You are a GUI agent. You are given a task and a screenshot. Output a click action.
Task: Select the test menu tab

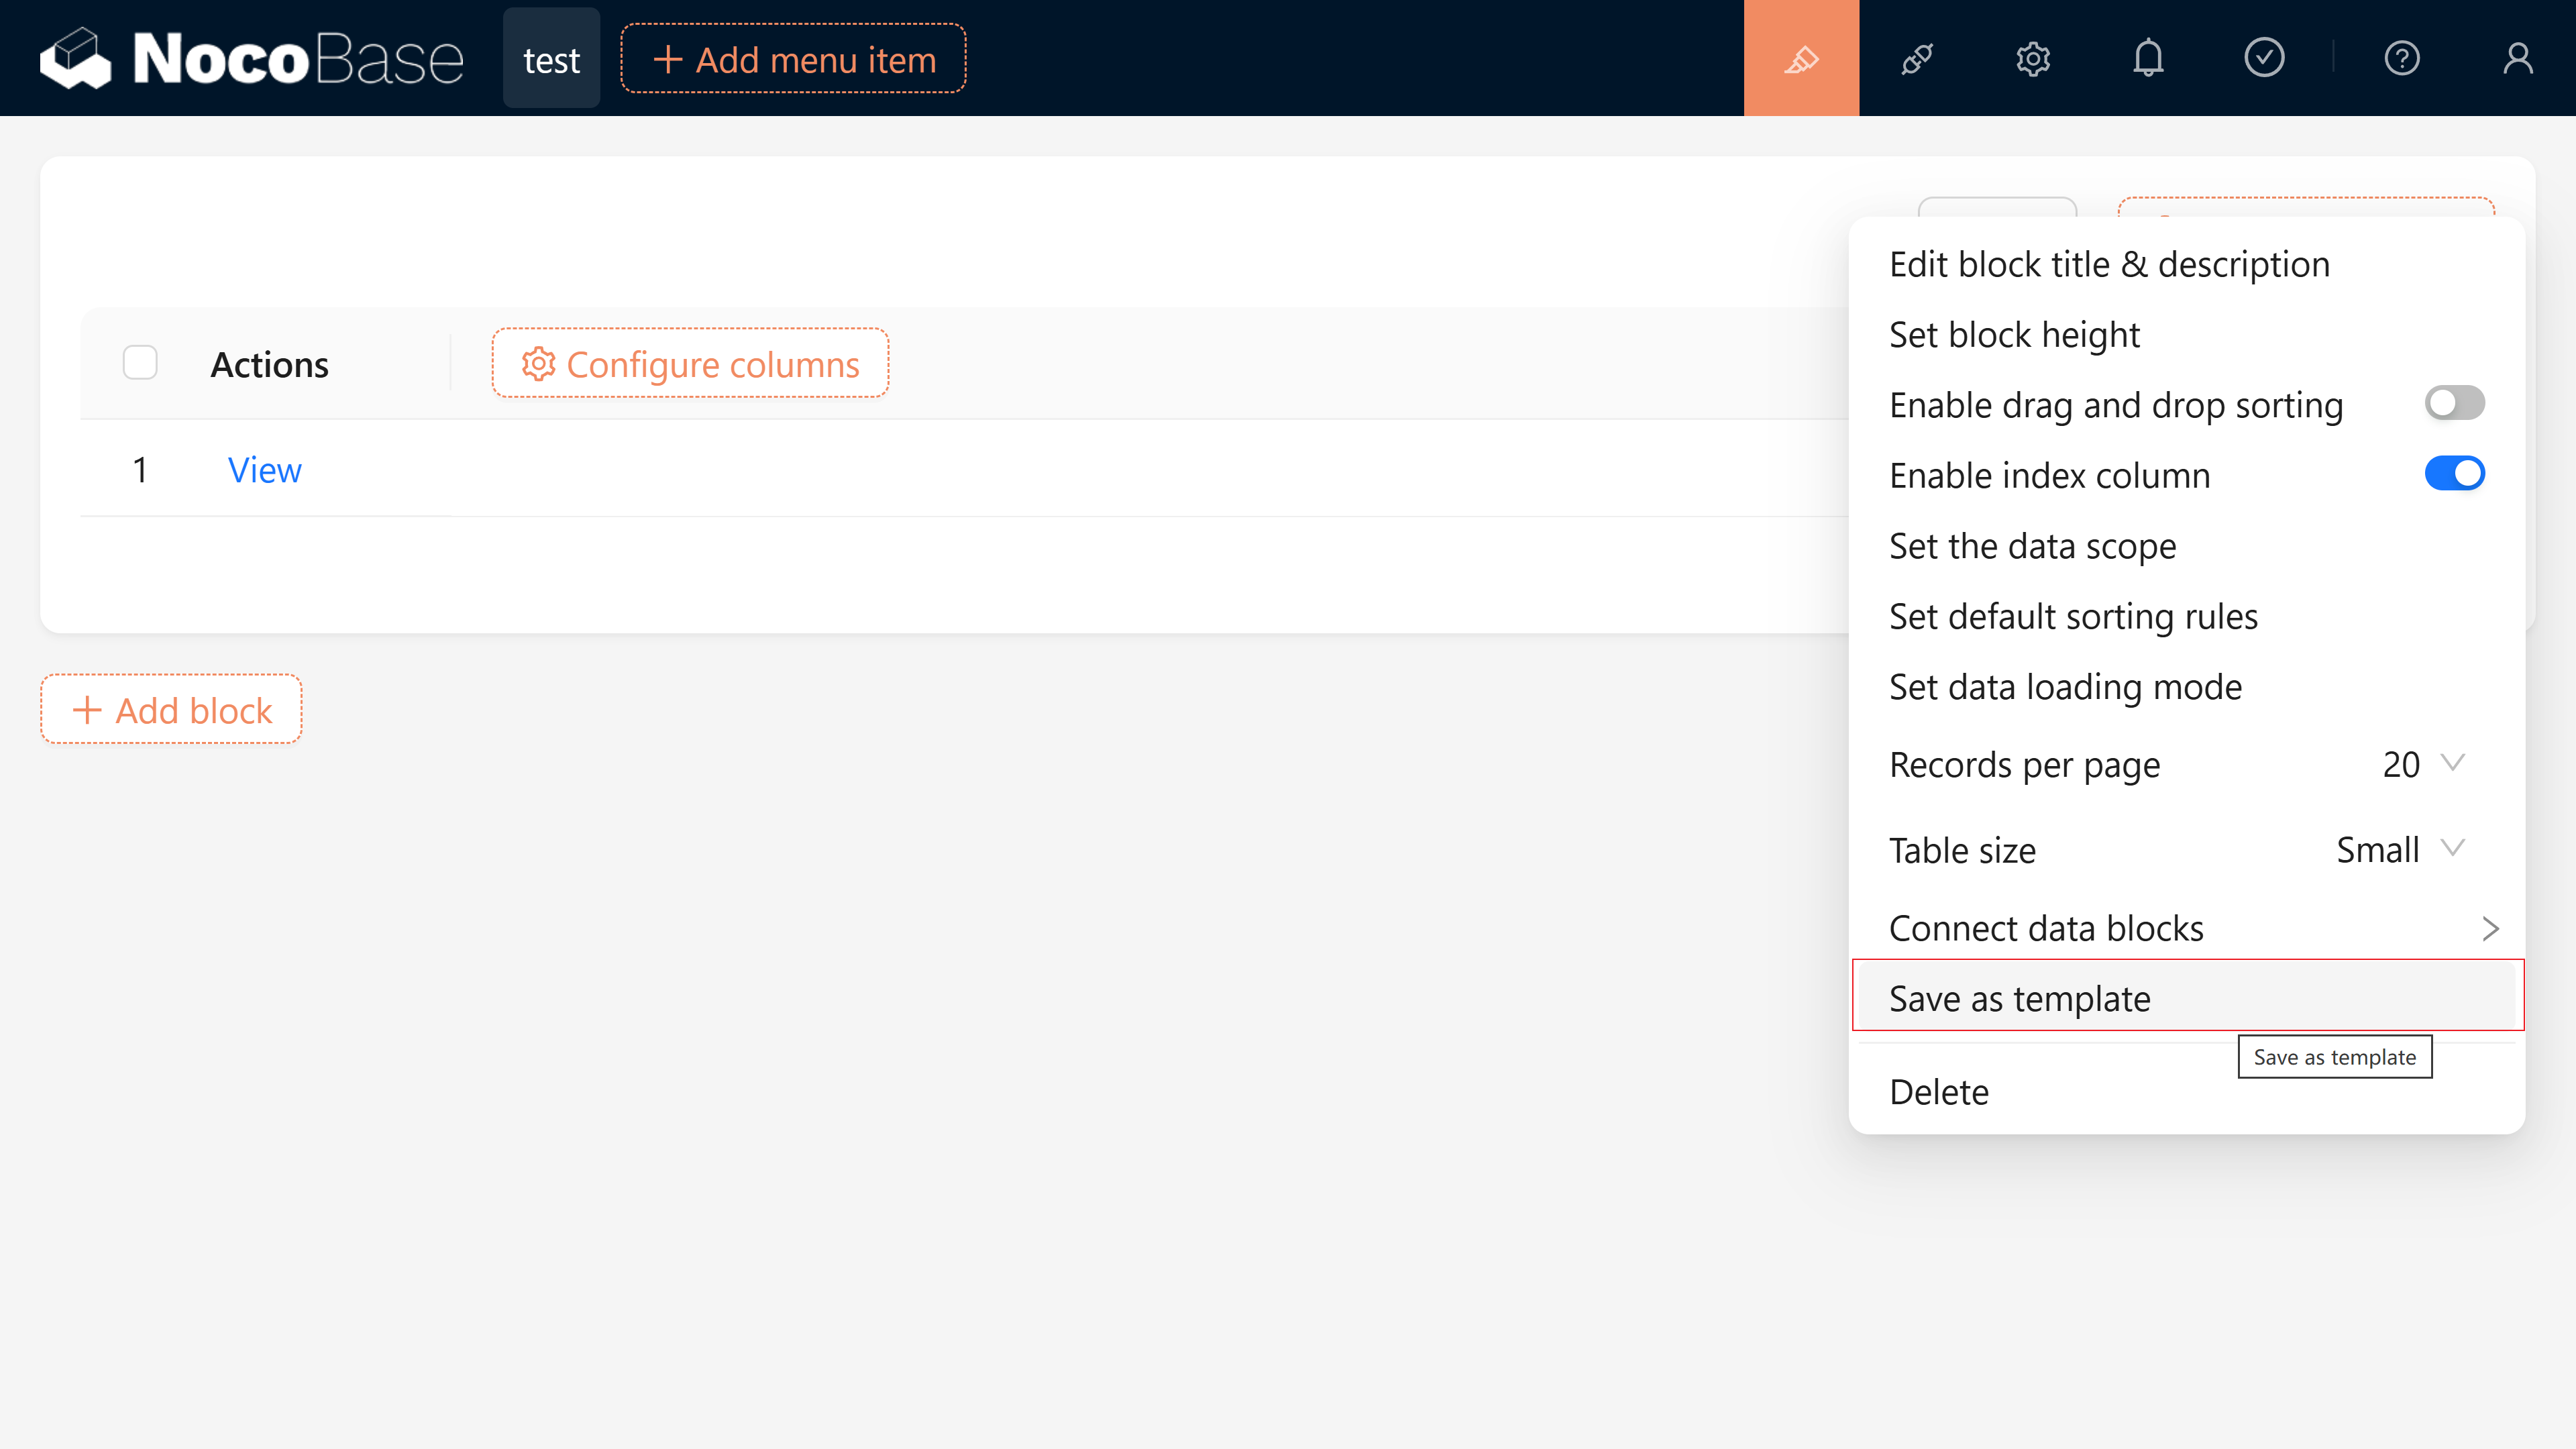551,60
